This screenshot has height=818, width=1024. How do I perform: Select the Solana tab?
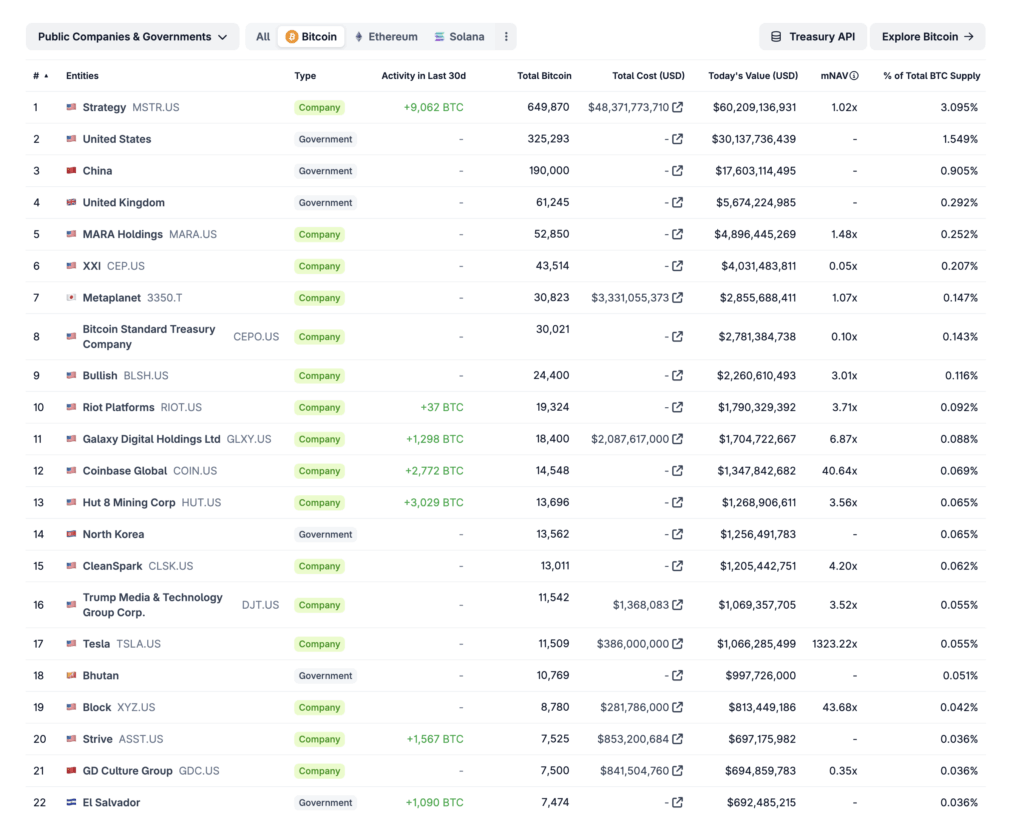click(459, 37)
